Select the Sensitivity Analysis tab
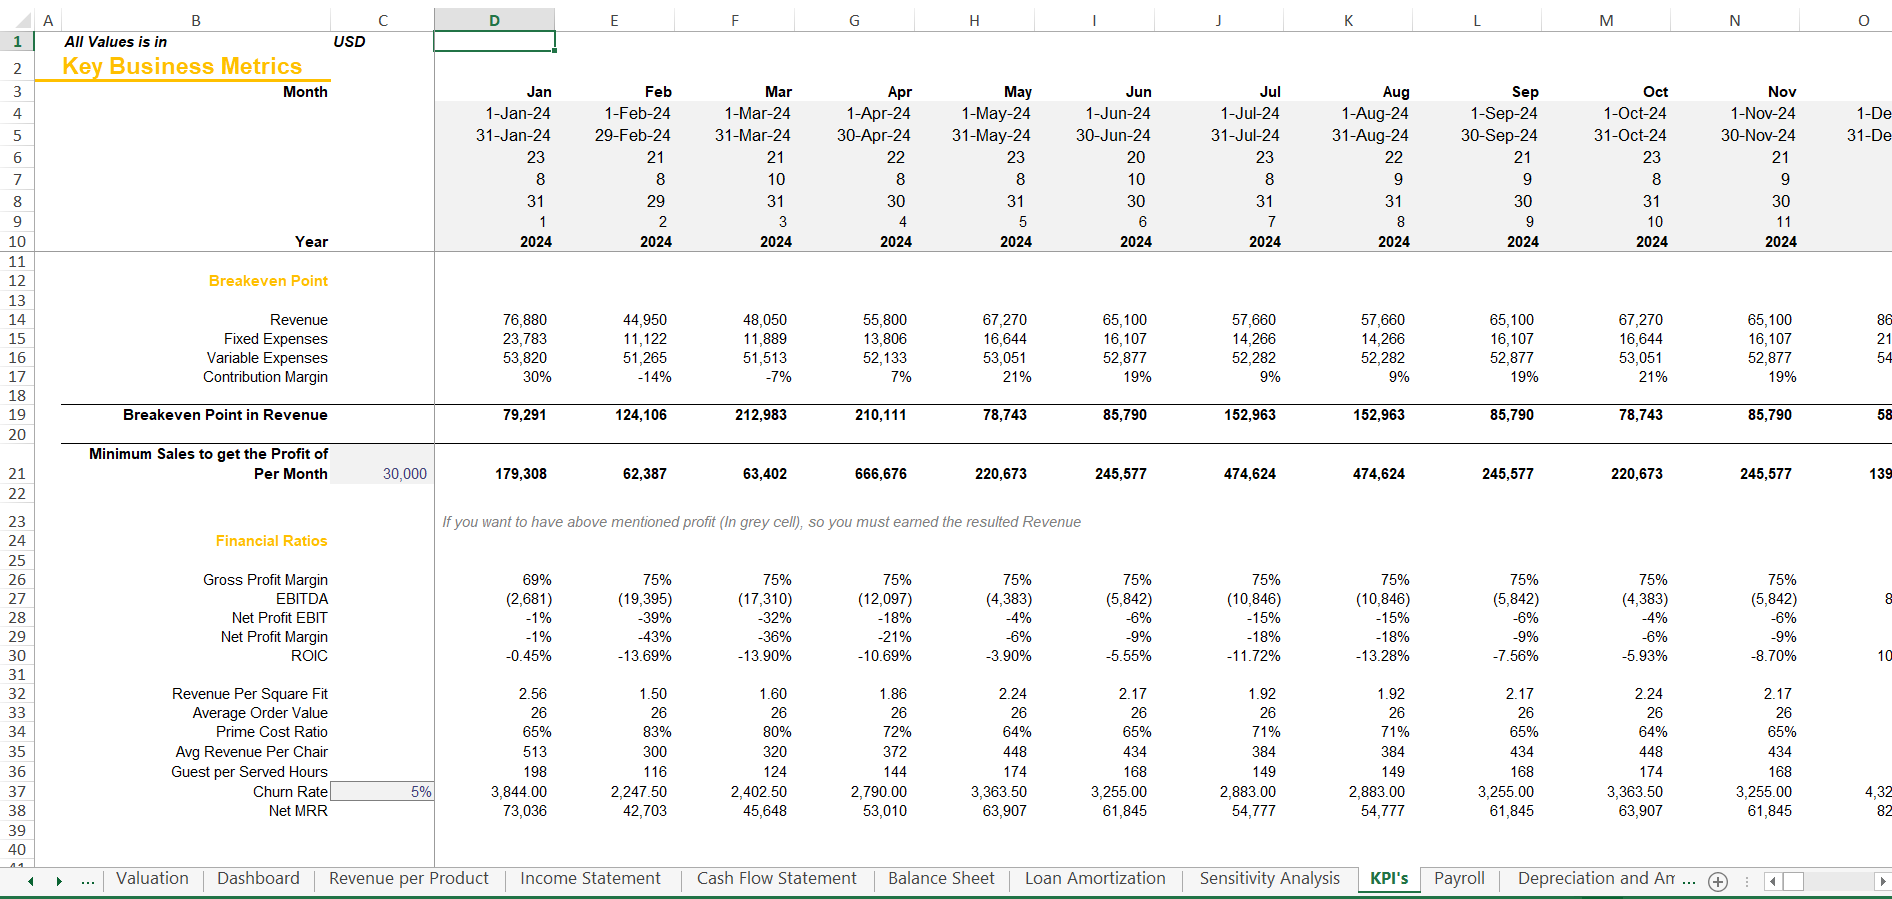1892x899 pixels. [x=1269, y=879]
